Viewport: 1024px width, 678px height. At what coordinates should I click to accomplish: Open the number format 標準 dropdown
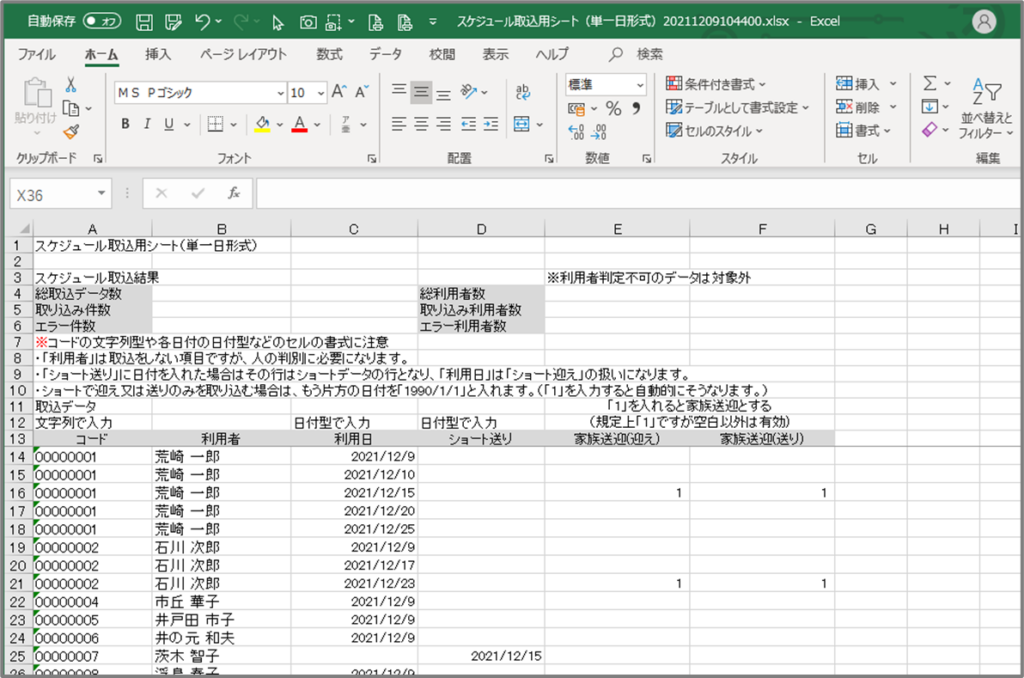(x=640, y=85)
